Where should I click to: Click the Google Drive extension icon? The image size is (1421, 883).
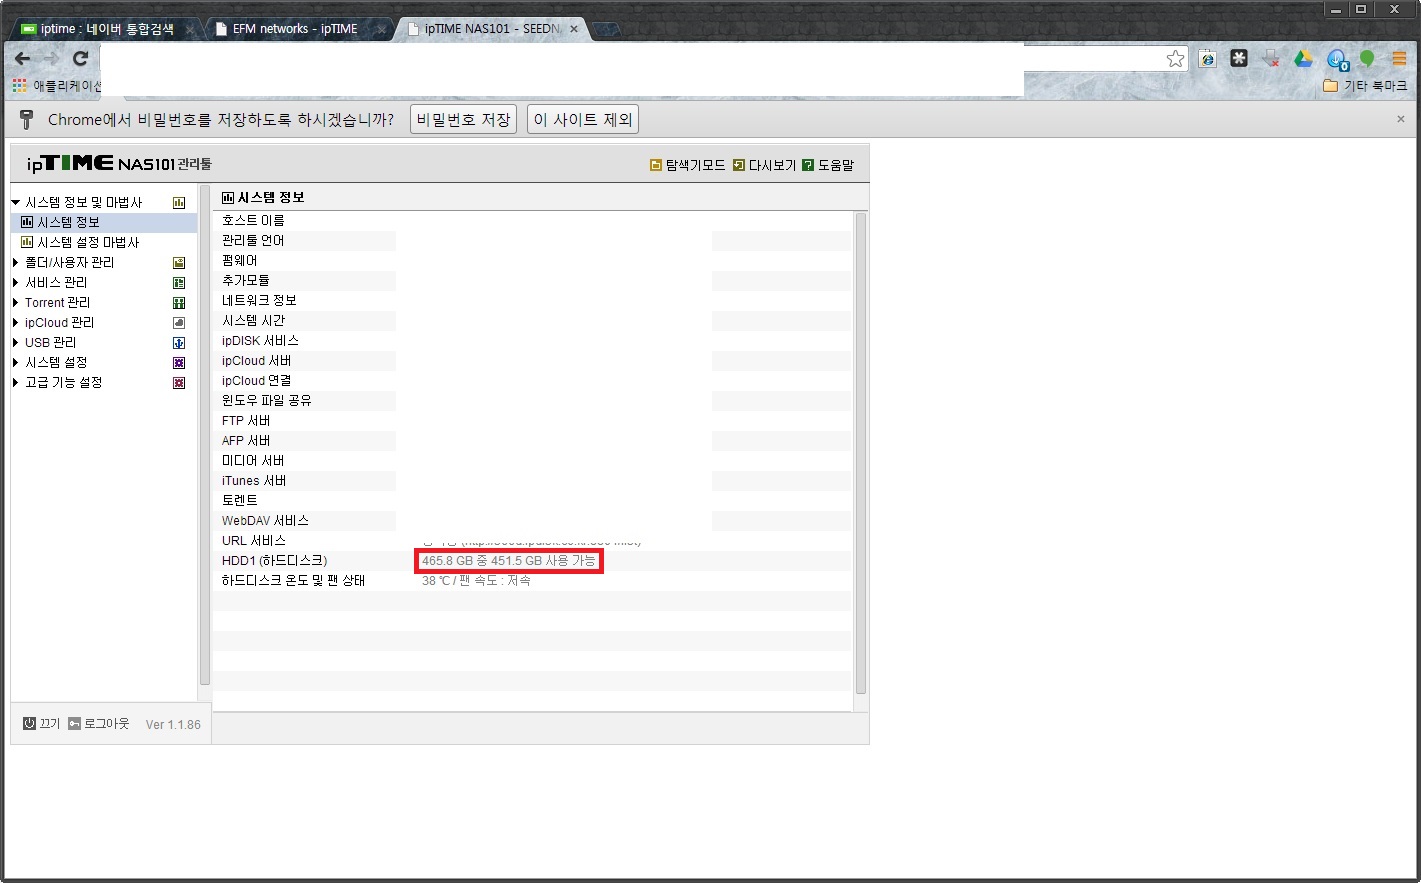[x=1303, y=59]
